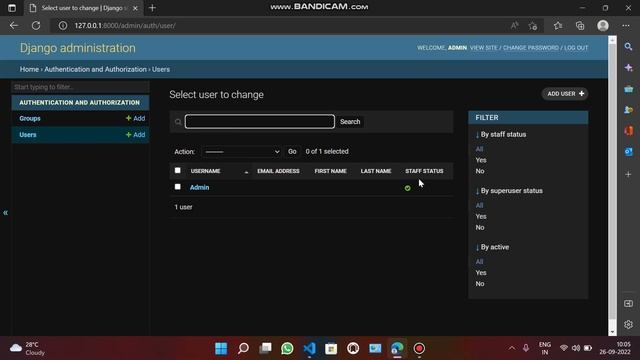The height and width of the screenshot is (360, 640).
Task: Open Users in the sidebar
Action: (x=28, y=135)
